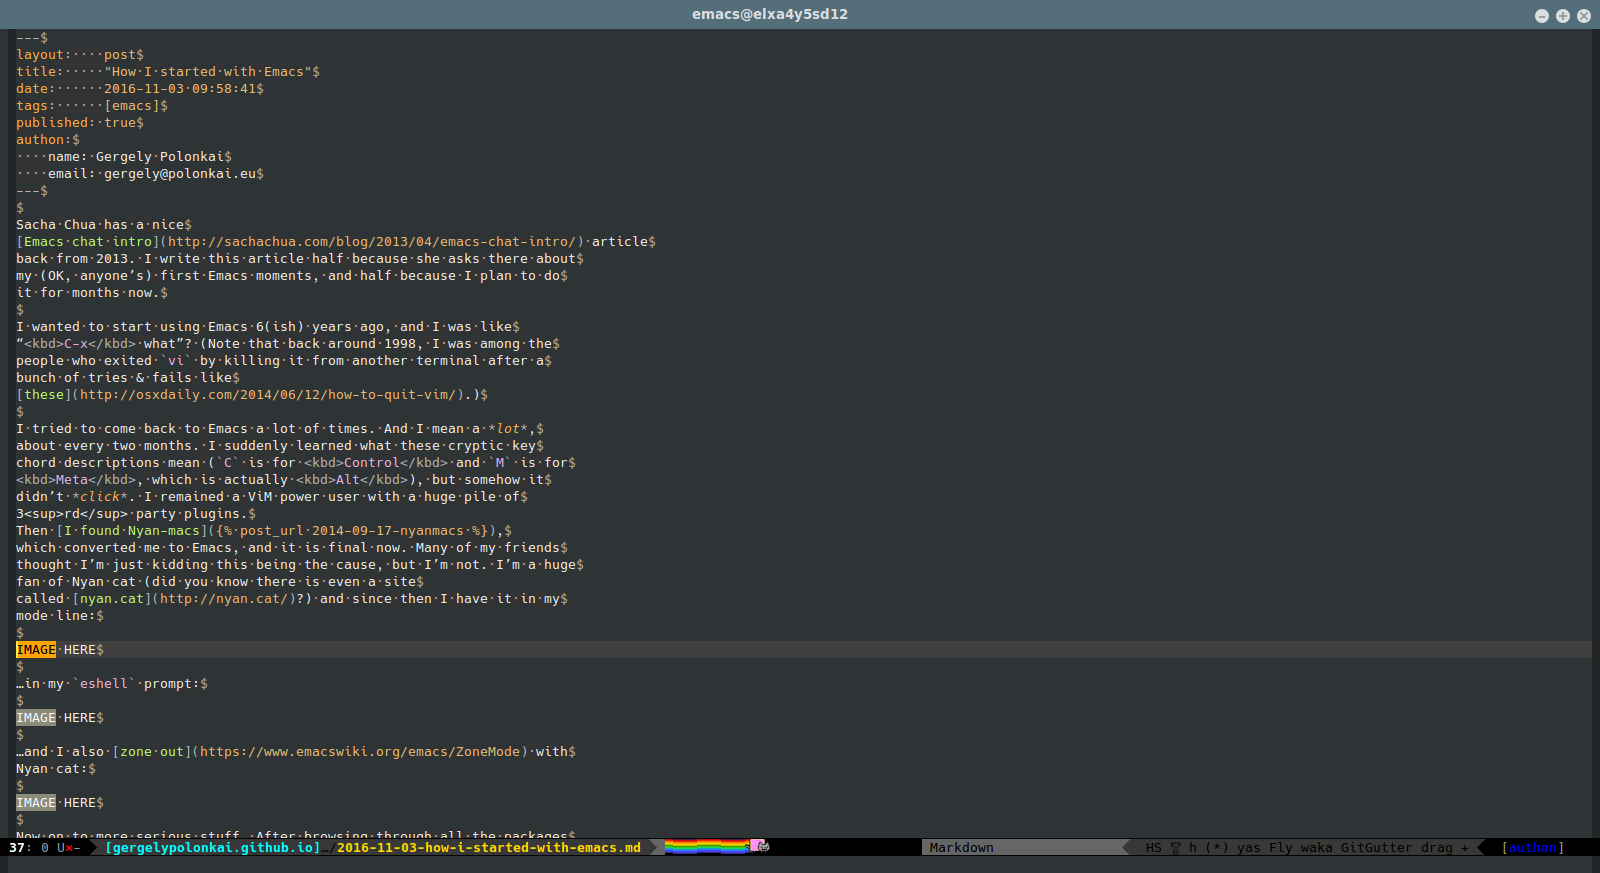Maximize the Emacs window
1600x873 pixels.
pyautogui.click(x=1562, y=16)
